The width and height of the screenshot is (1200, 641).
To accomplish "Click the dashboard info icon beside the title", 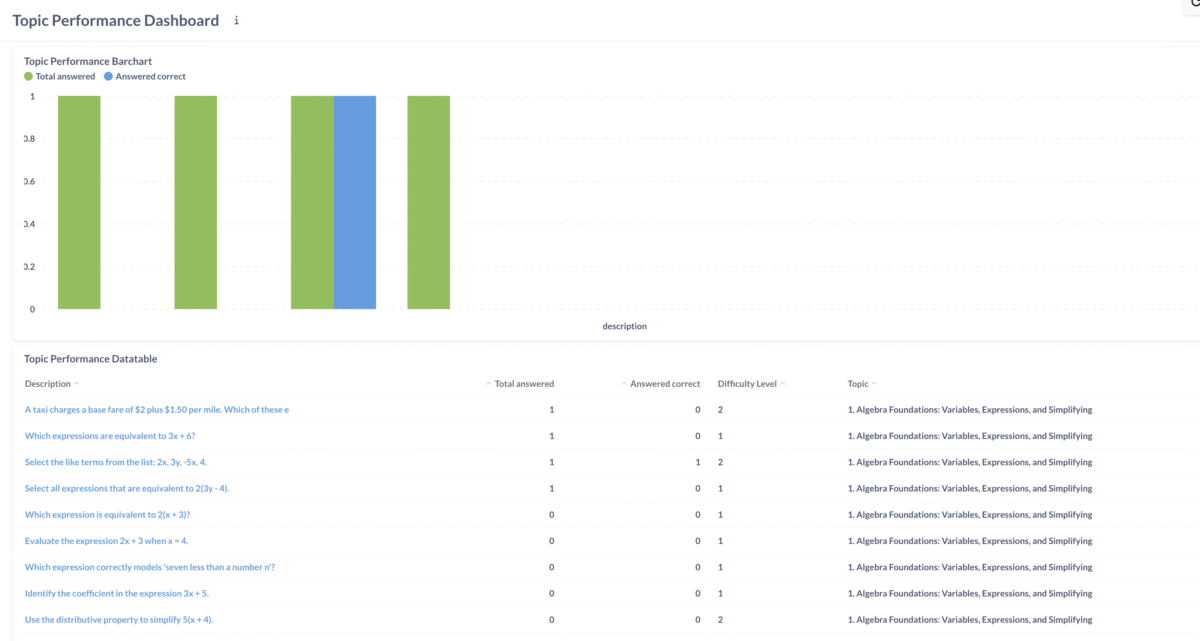I will pyautogui.click(x=237, y=20).
